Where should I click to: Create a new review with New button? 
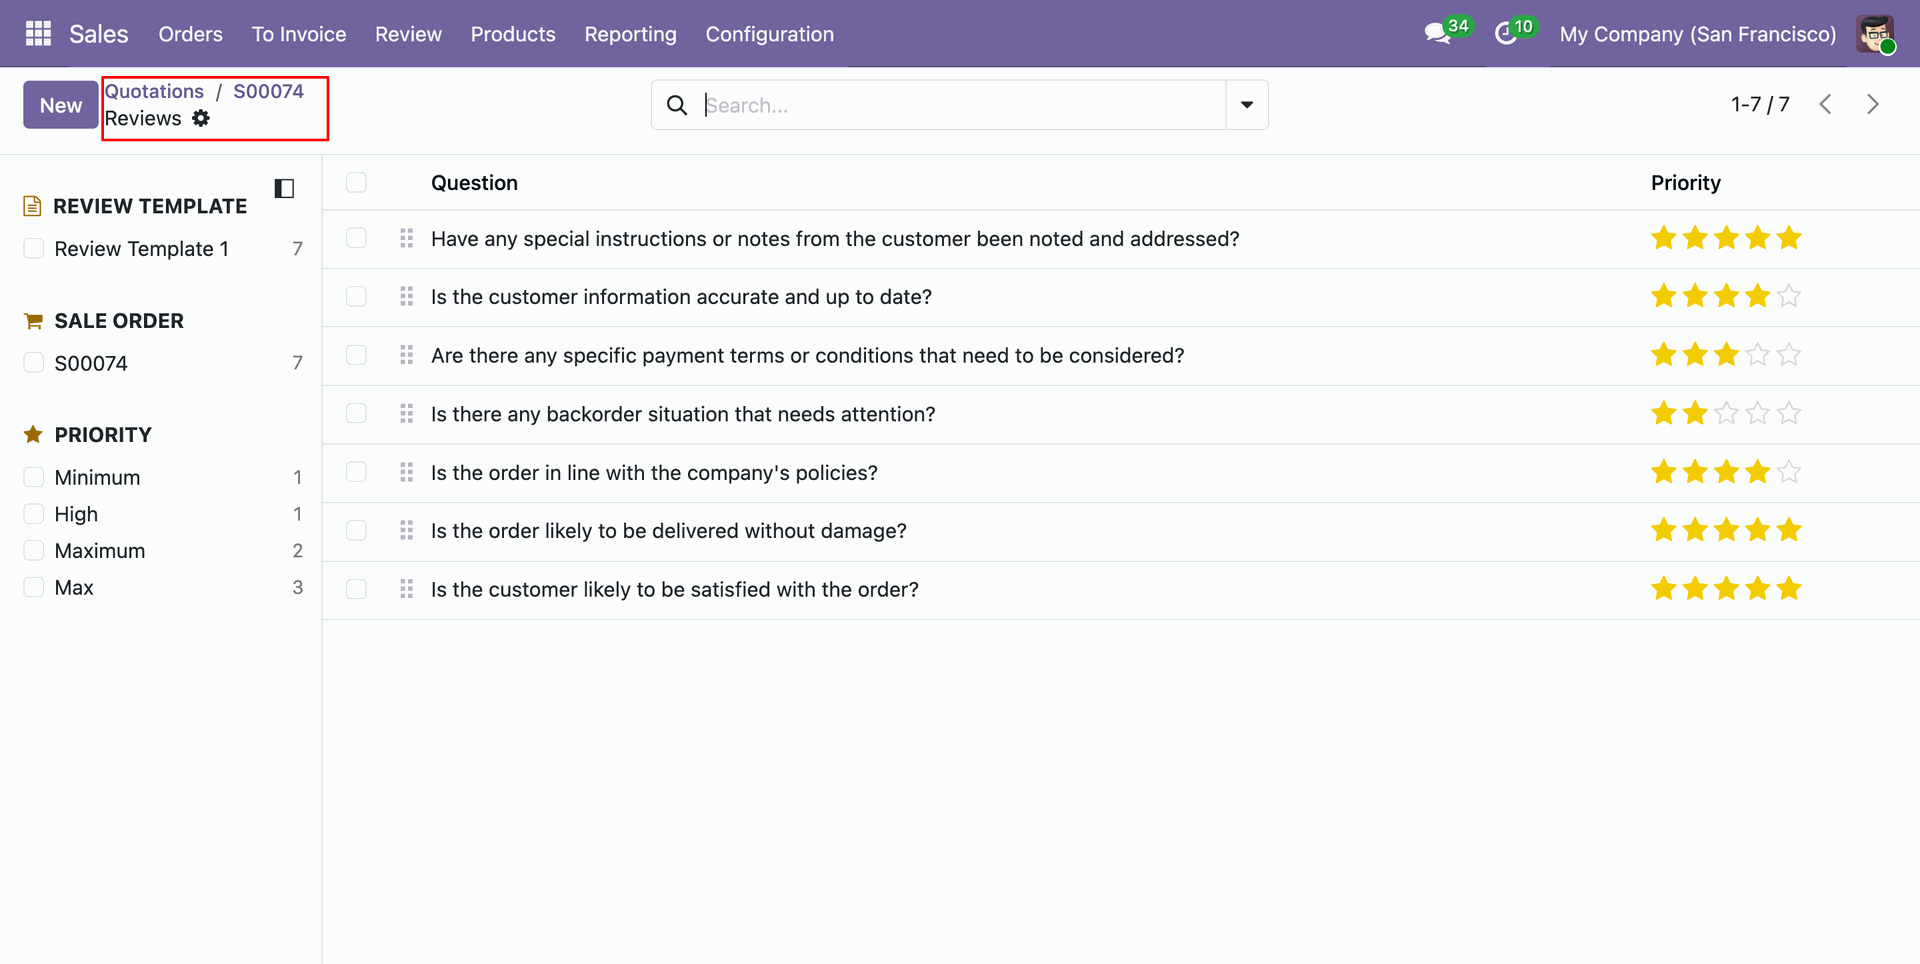[61, 105]
